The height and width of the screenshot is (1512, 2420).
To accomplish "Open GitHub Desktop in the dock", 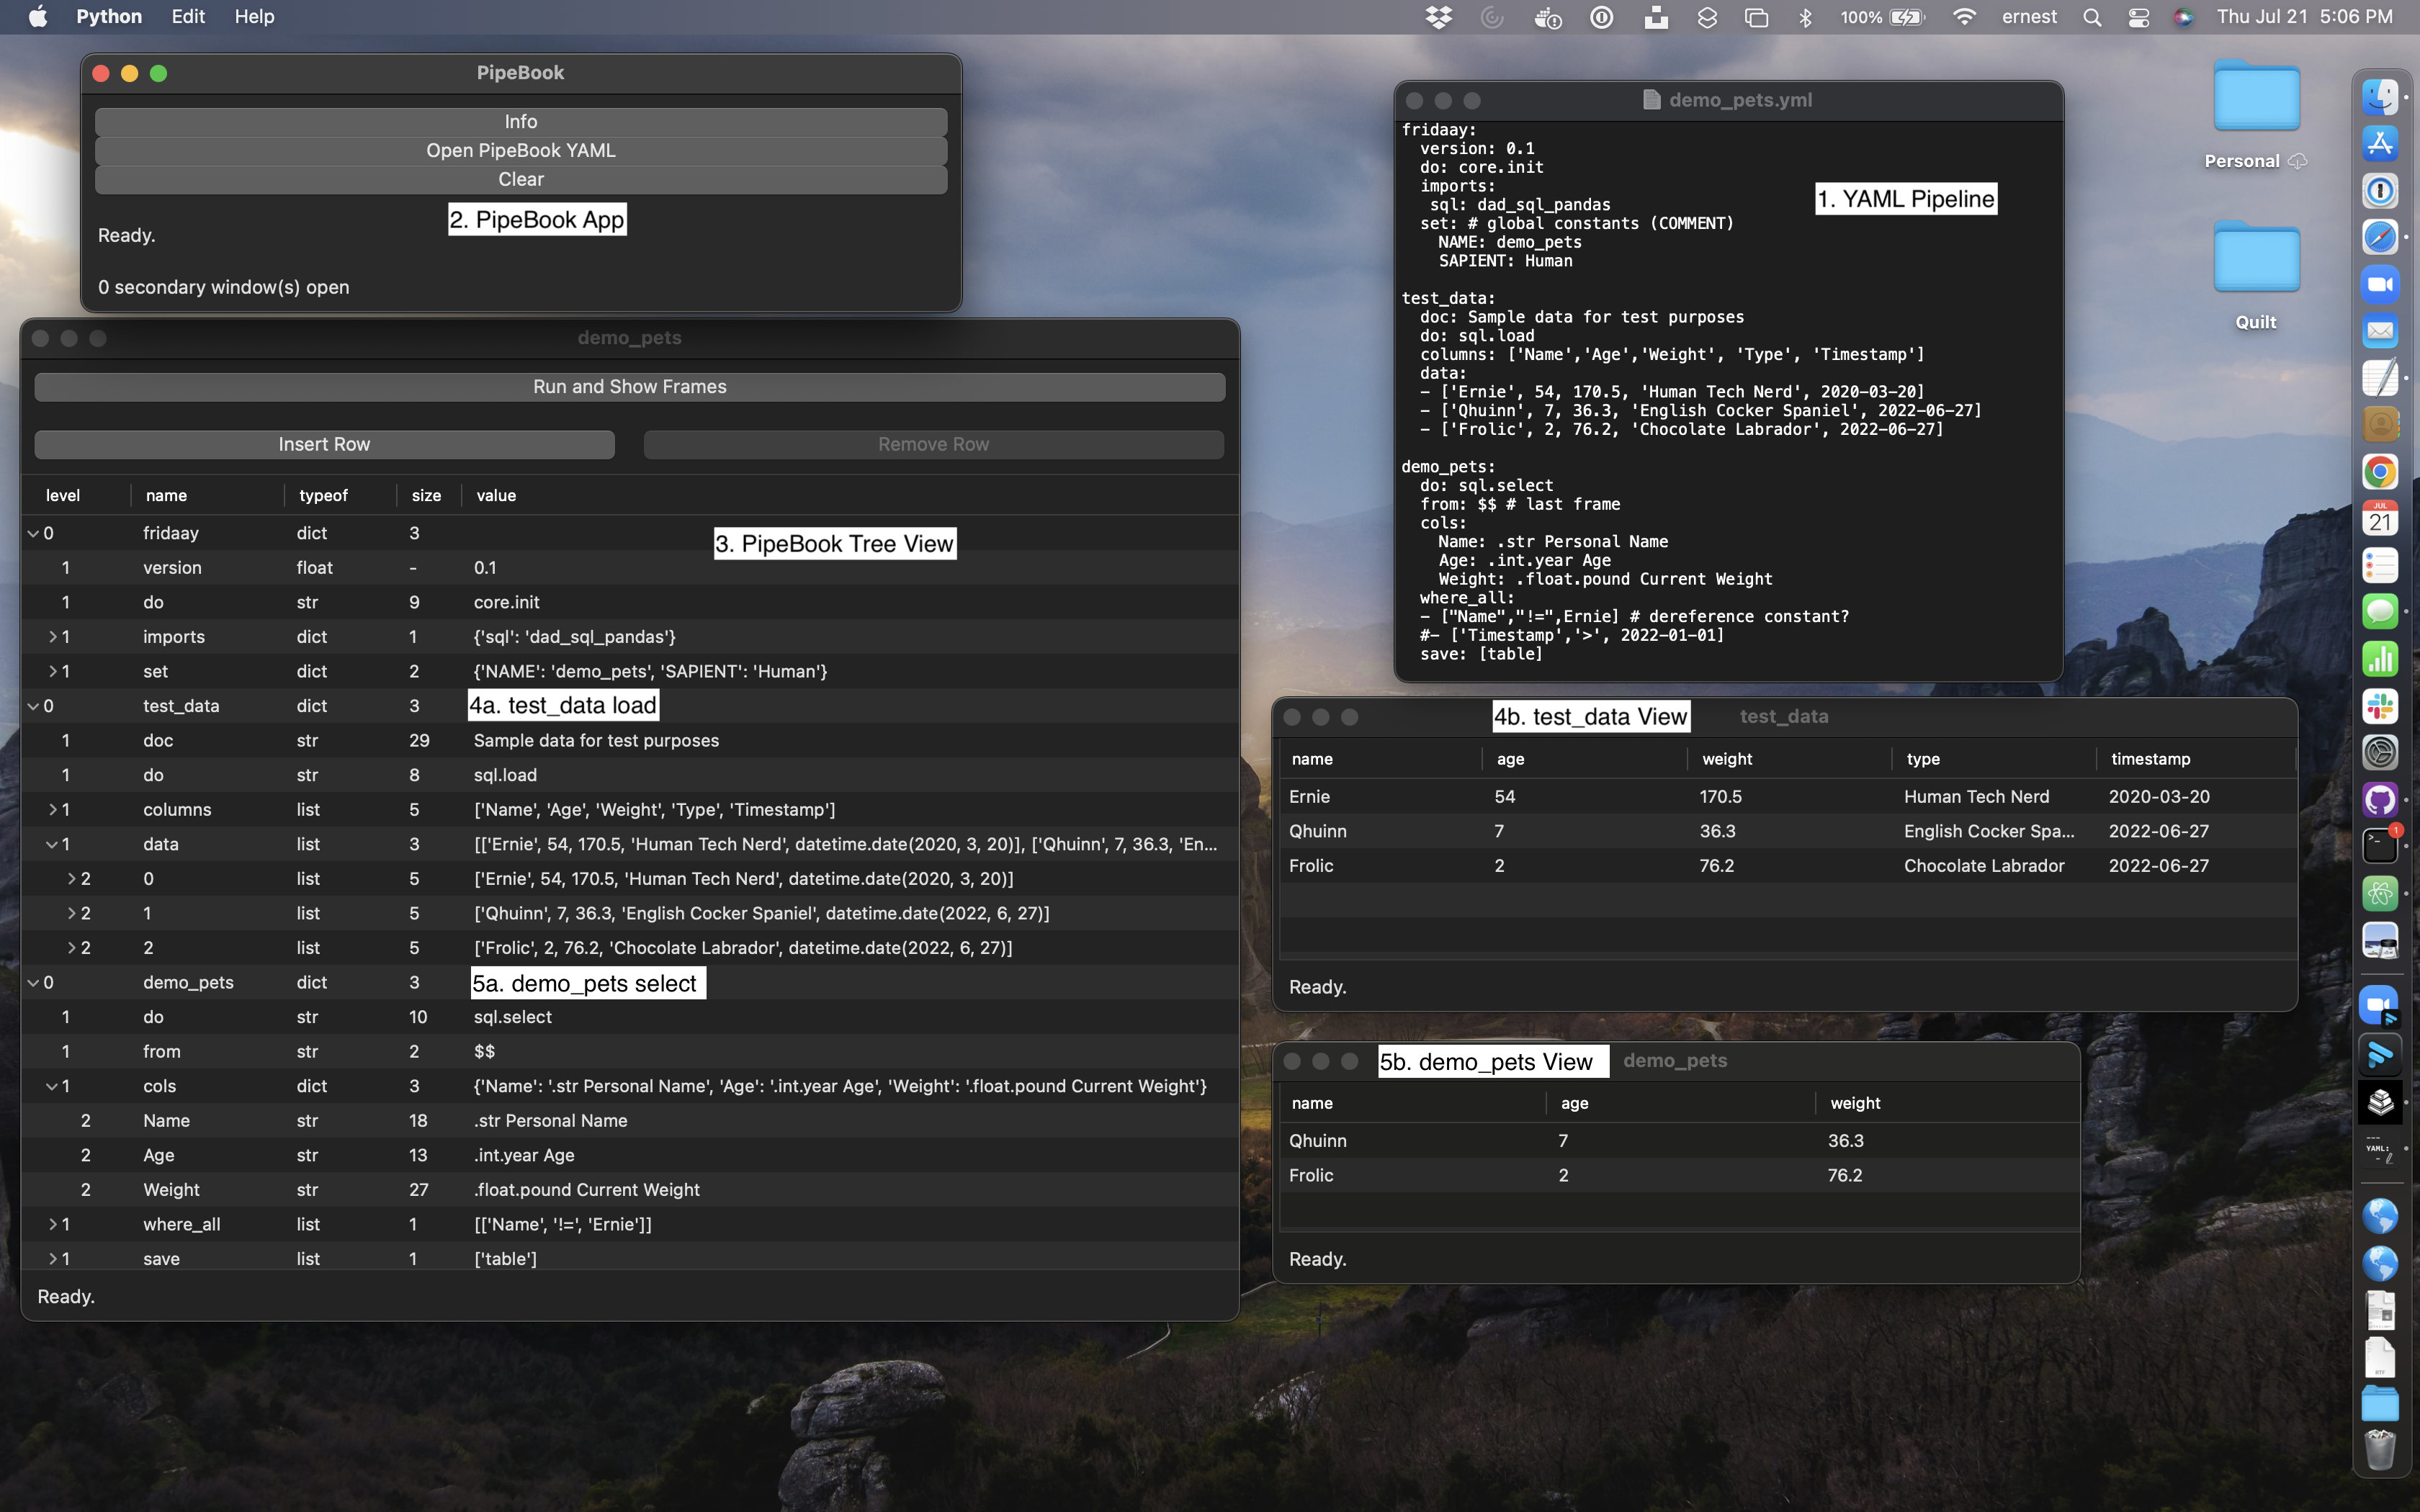I will tap(2380, 800).
